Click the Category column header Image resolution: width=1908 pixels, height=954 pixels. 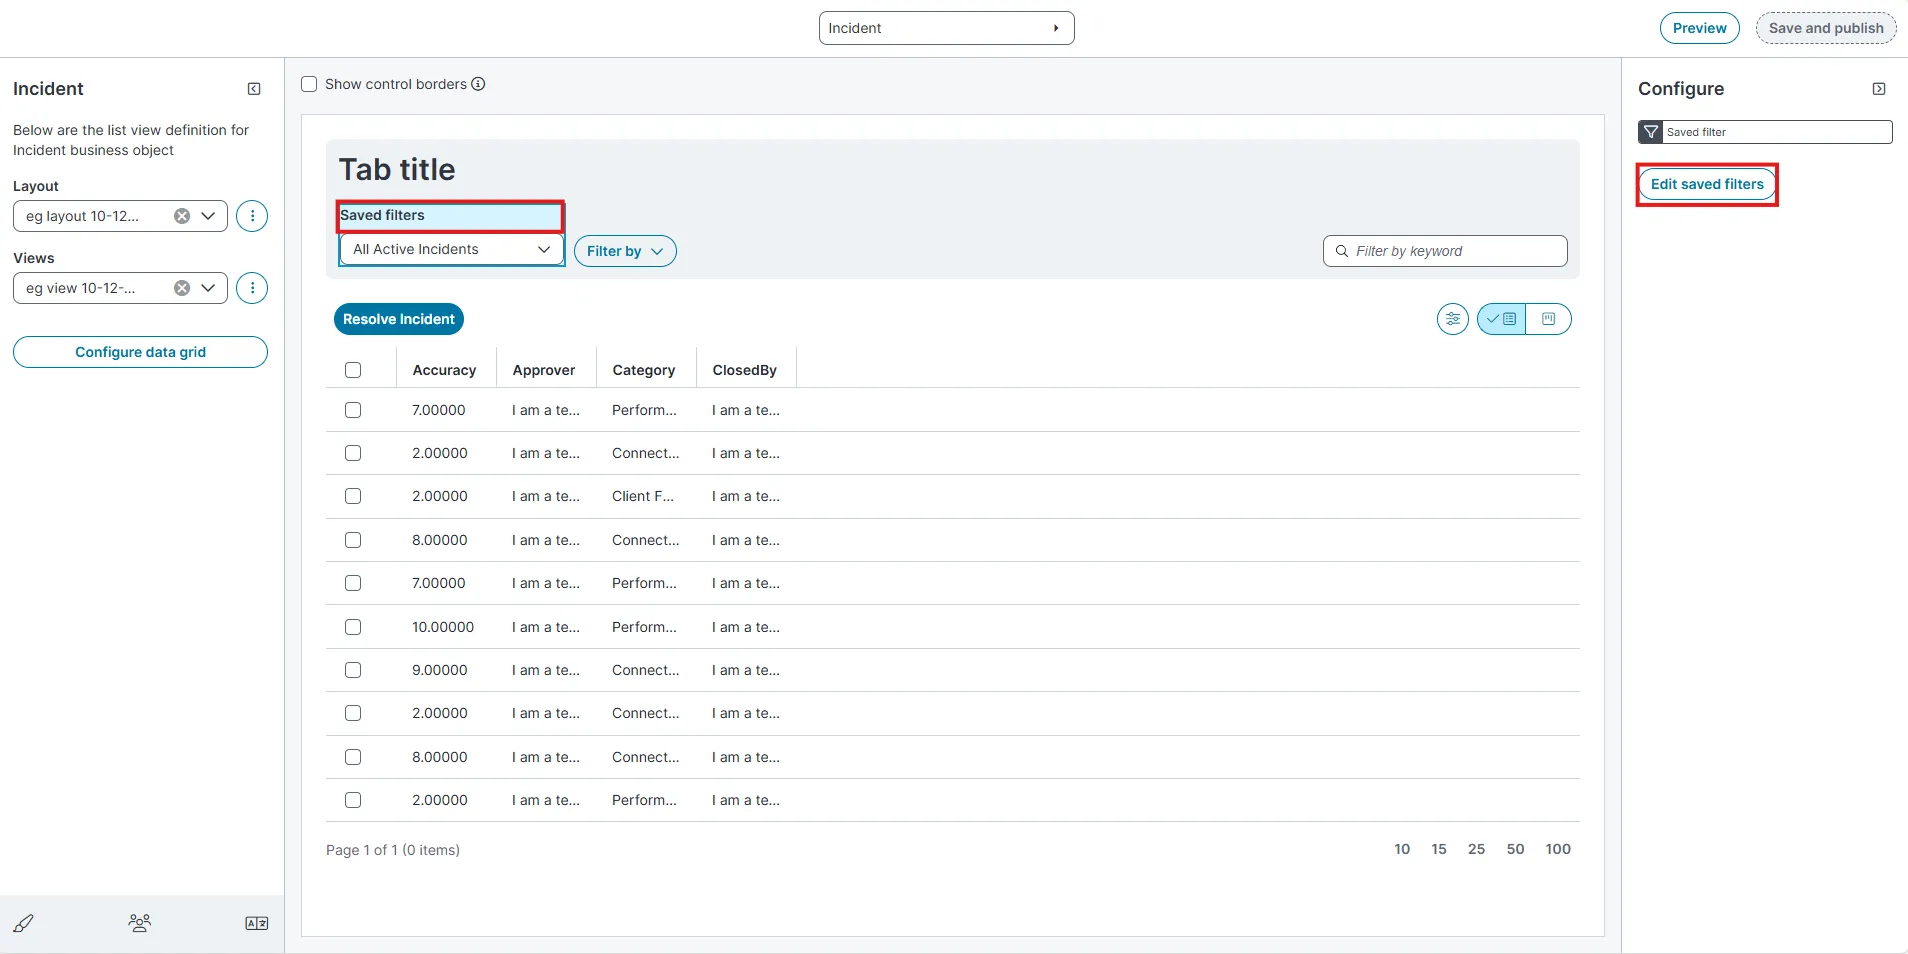(644, 370)
